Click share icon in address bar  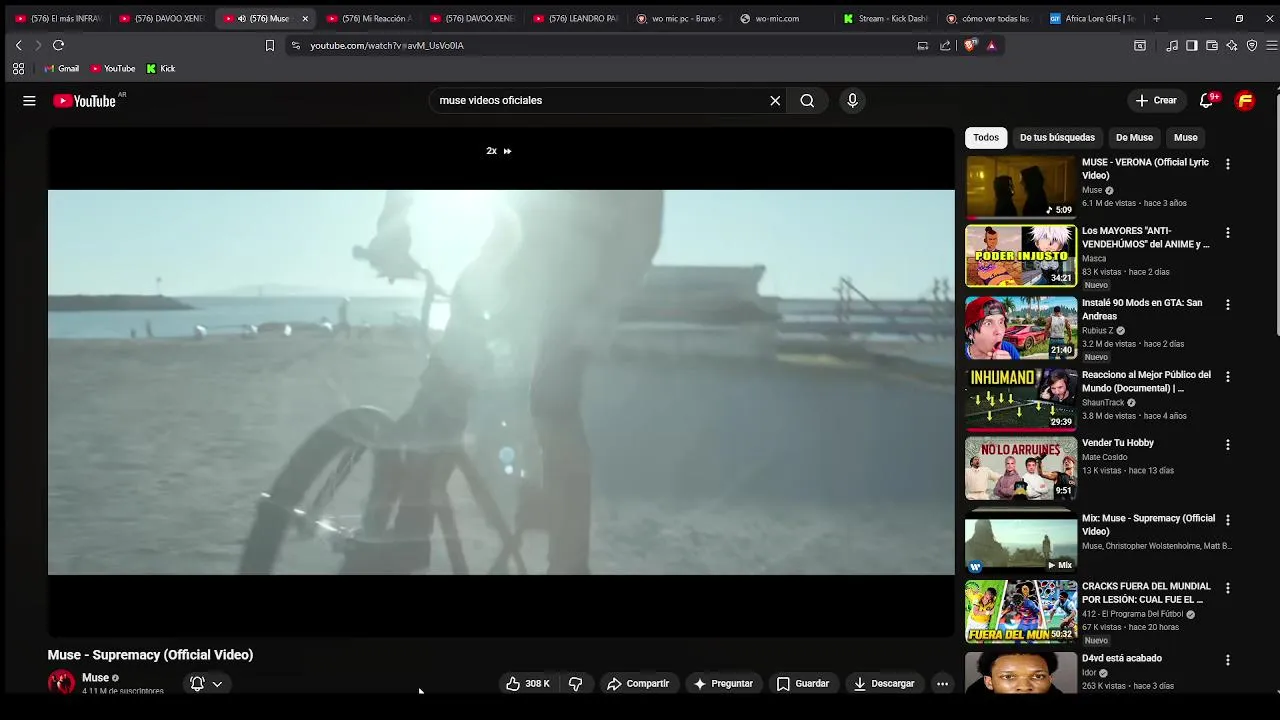(x=945, y=45)
